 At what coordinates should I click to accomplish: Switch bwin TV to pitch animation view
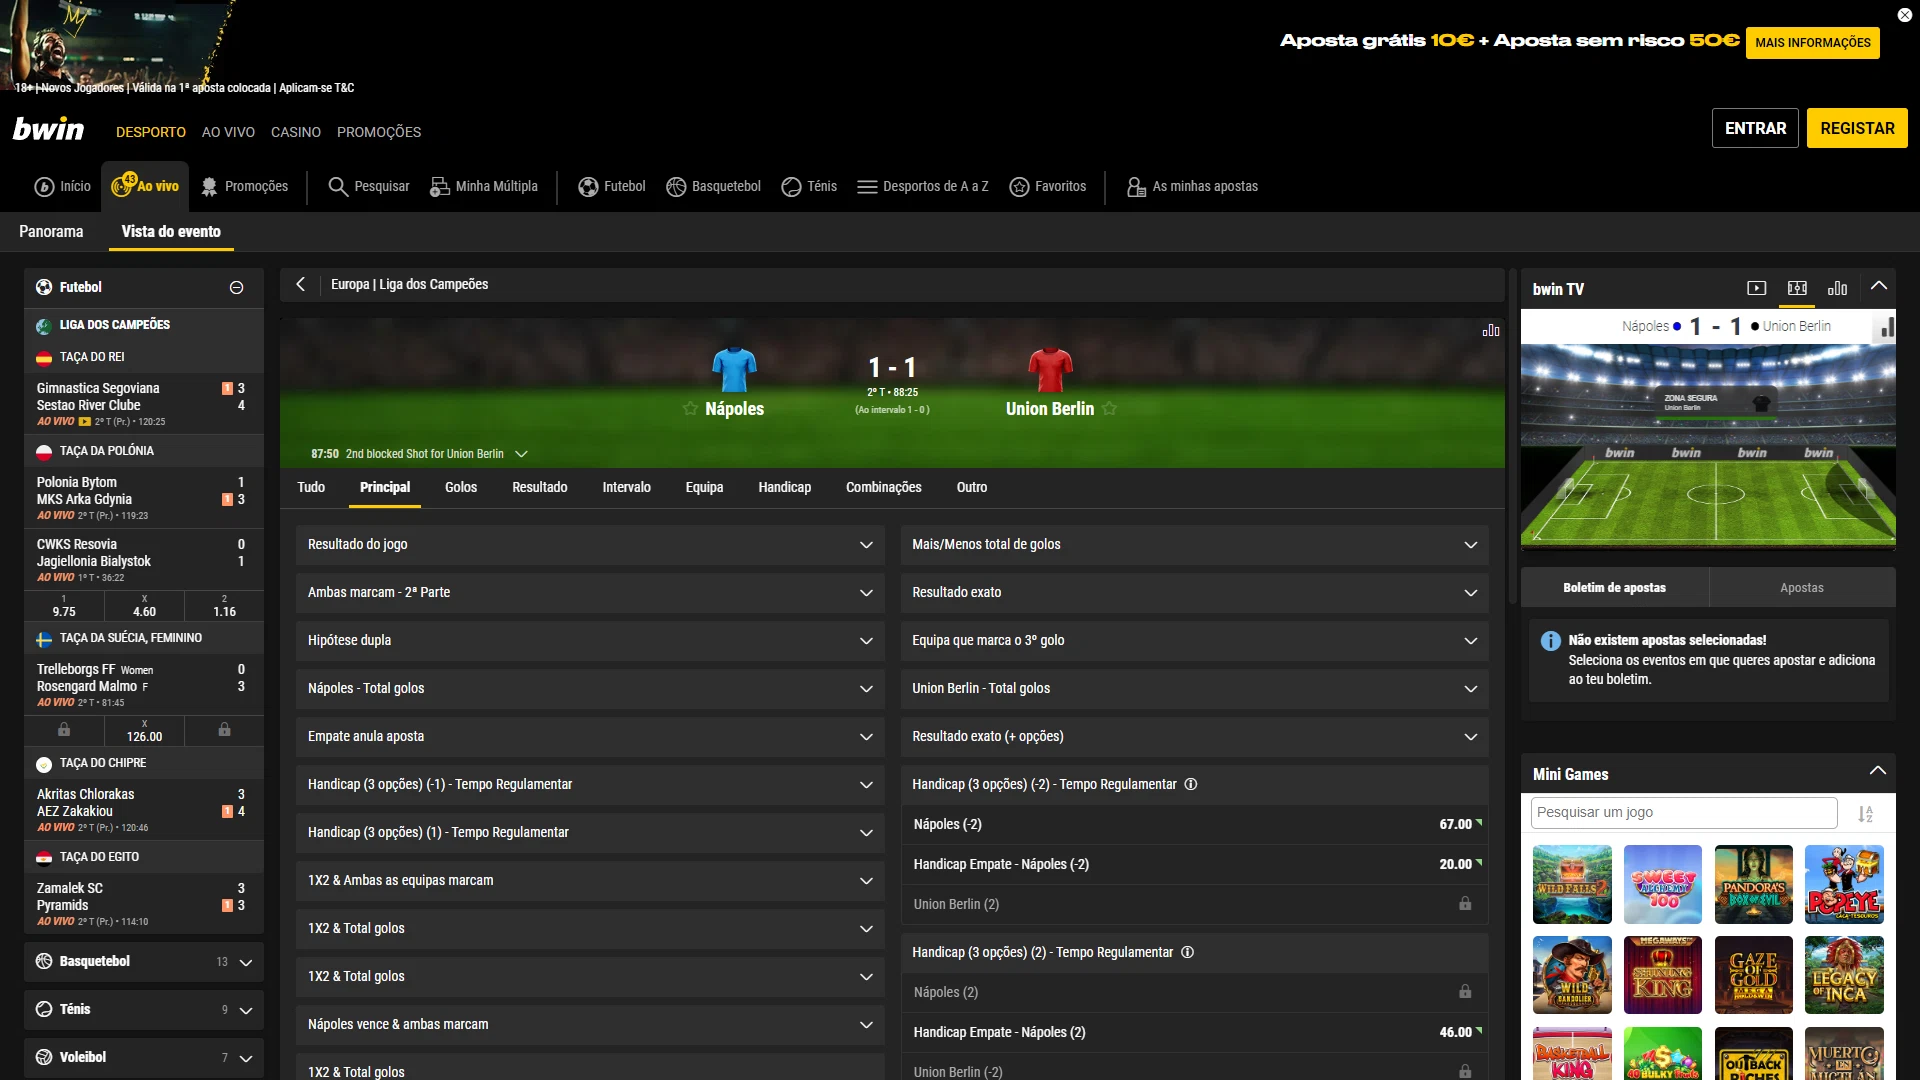tap(1797, 288)
